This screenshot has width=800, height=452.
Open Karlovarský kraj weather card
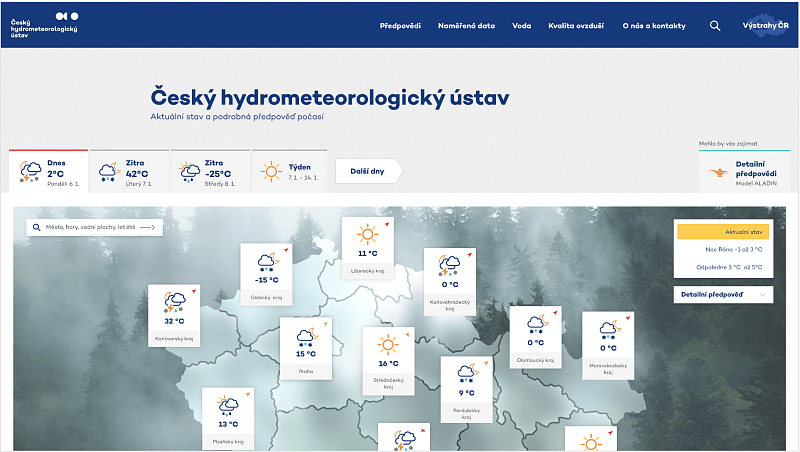pyautogui.click(x=174, y=315)
